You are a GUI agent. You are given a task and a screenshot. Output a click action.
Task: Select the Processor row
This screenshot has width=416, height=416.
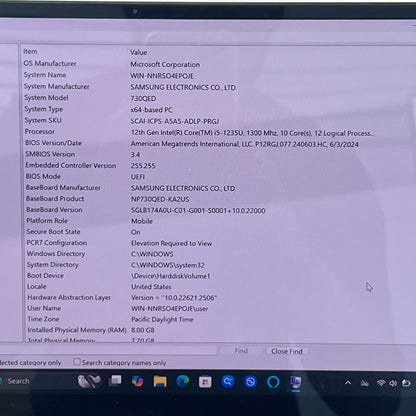coord(199,132)
